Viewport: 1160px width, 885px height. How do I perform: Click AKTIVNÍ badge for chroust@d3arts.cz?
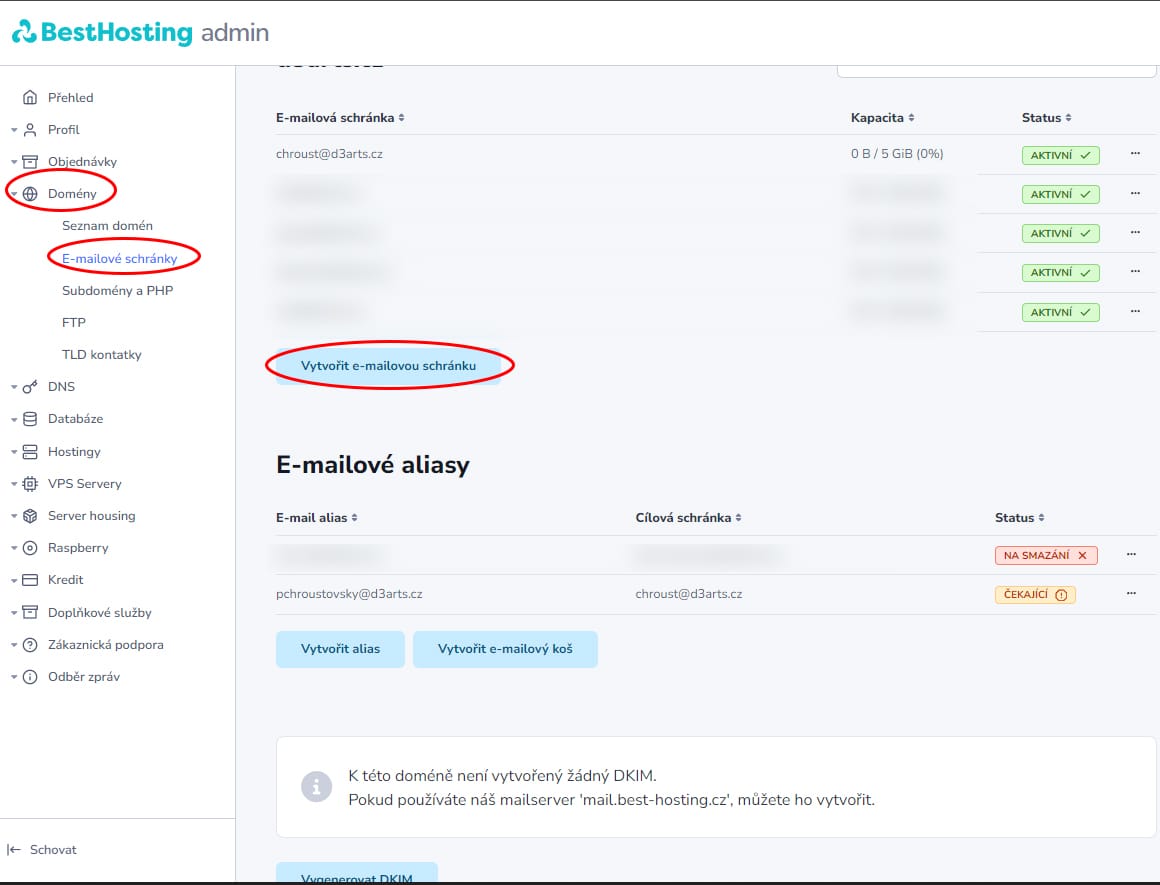click(1060, 155)
